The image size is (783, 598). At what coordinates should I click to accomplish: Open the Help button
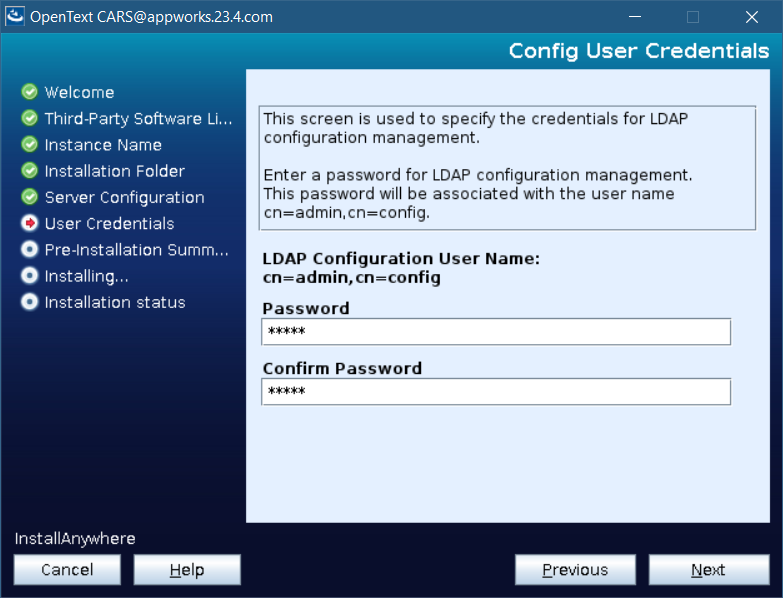coord(187,570)
